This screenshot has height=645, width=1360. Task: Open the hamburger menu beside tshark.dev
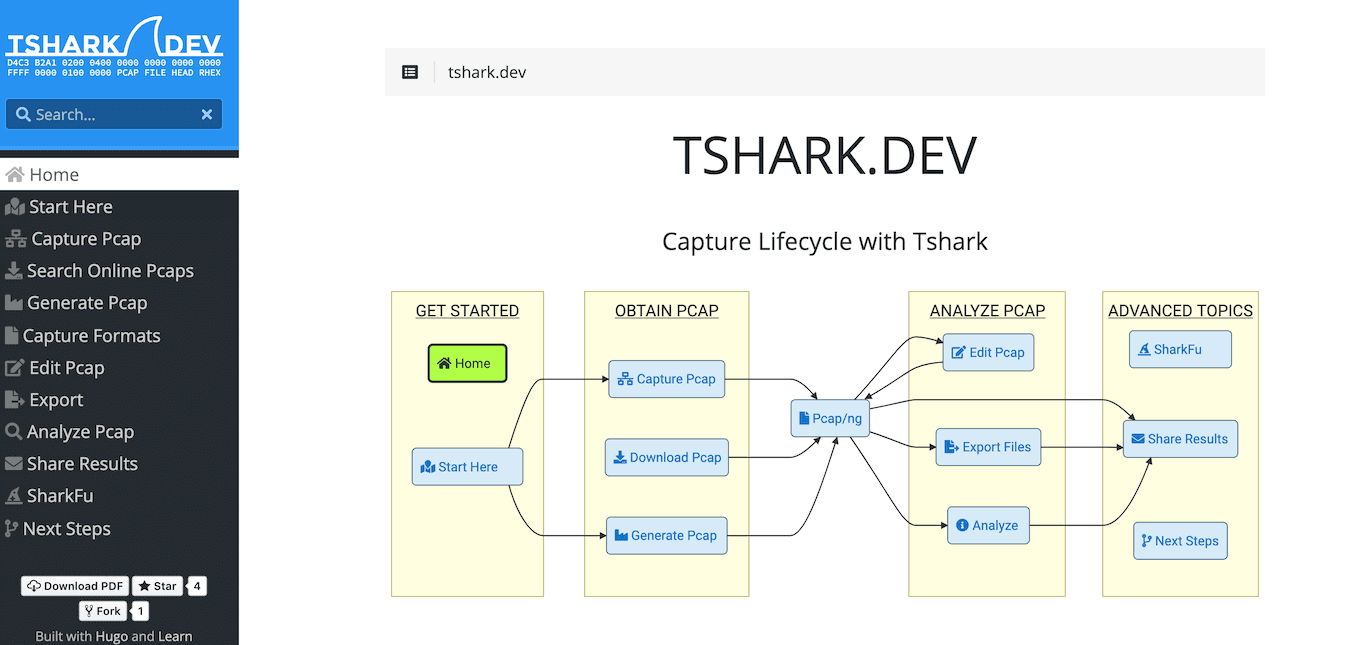pyautogui.click(x=410, y=71)
